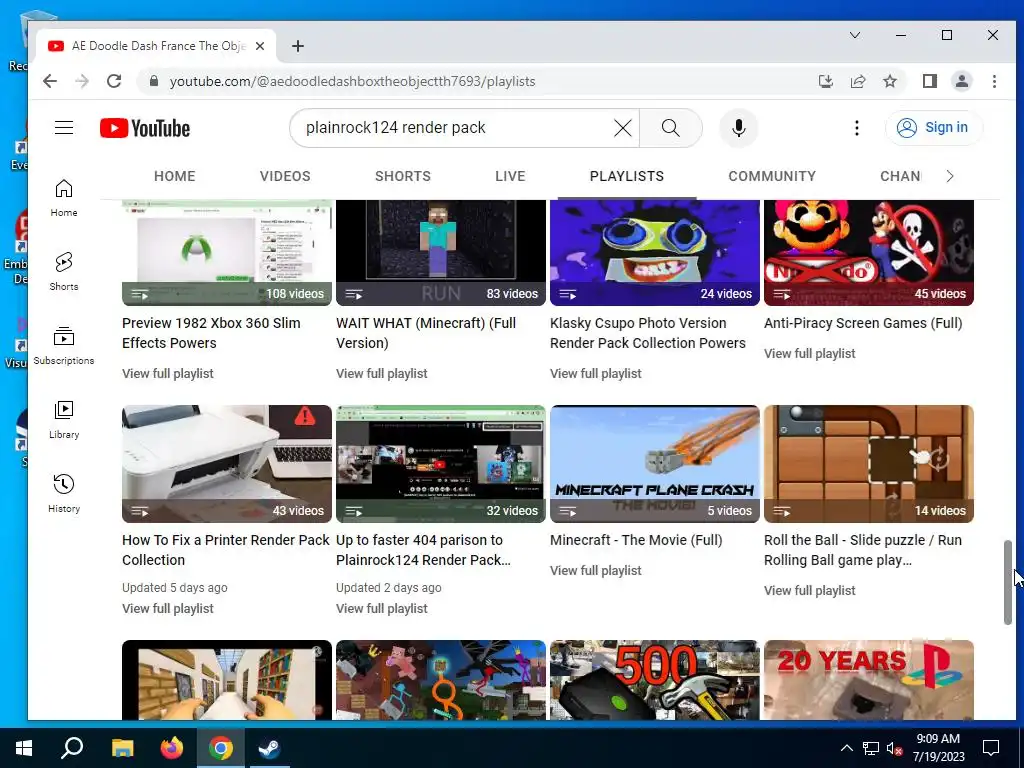The height and width of the screenshot is (768, 1024).
Task: View full playlist for Xbox 360 Slim Effects
Action: click(x=168, y=374)
